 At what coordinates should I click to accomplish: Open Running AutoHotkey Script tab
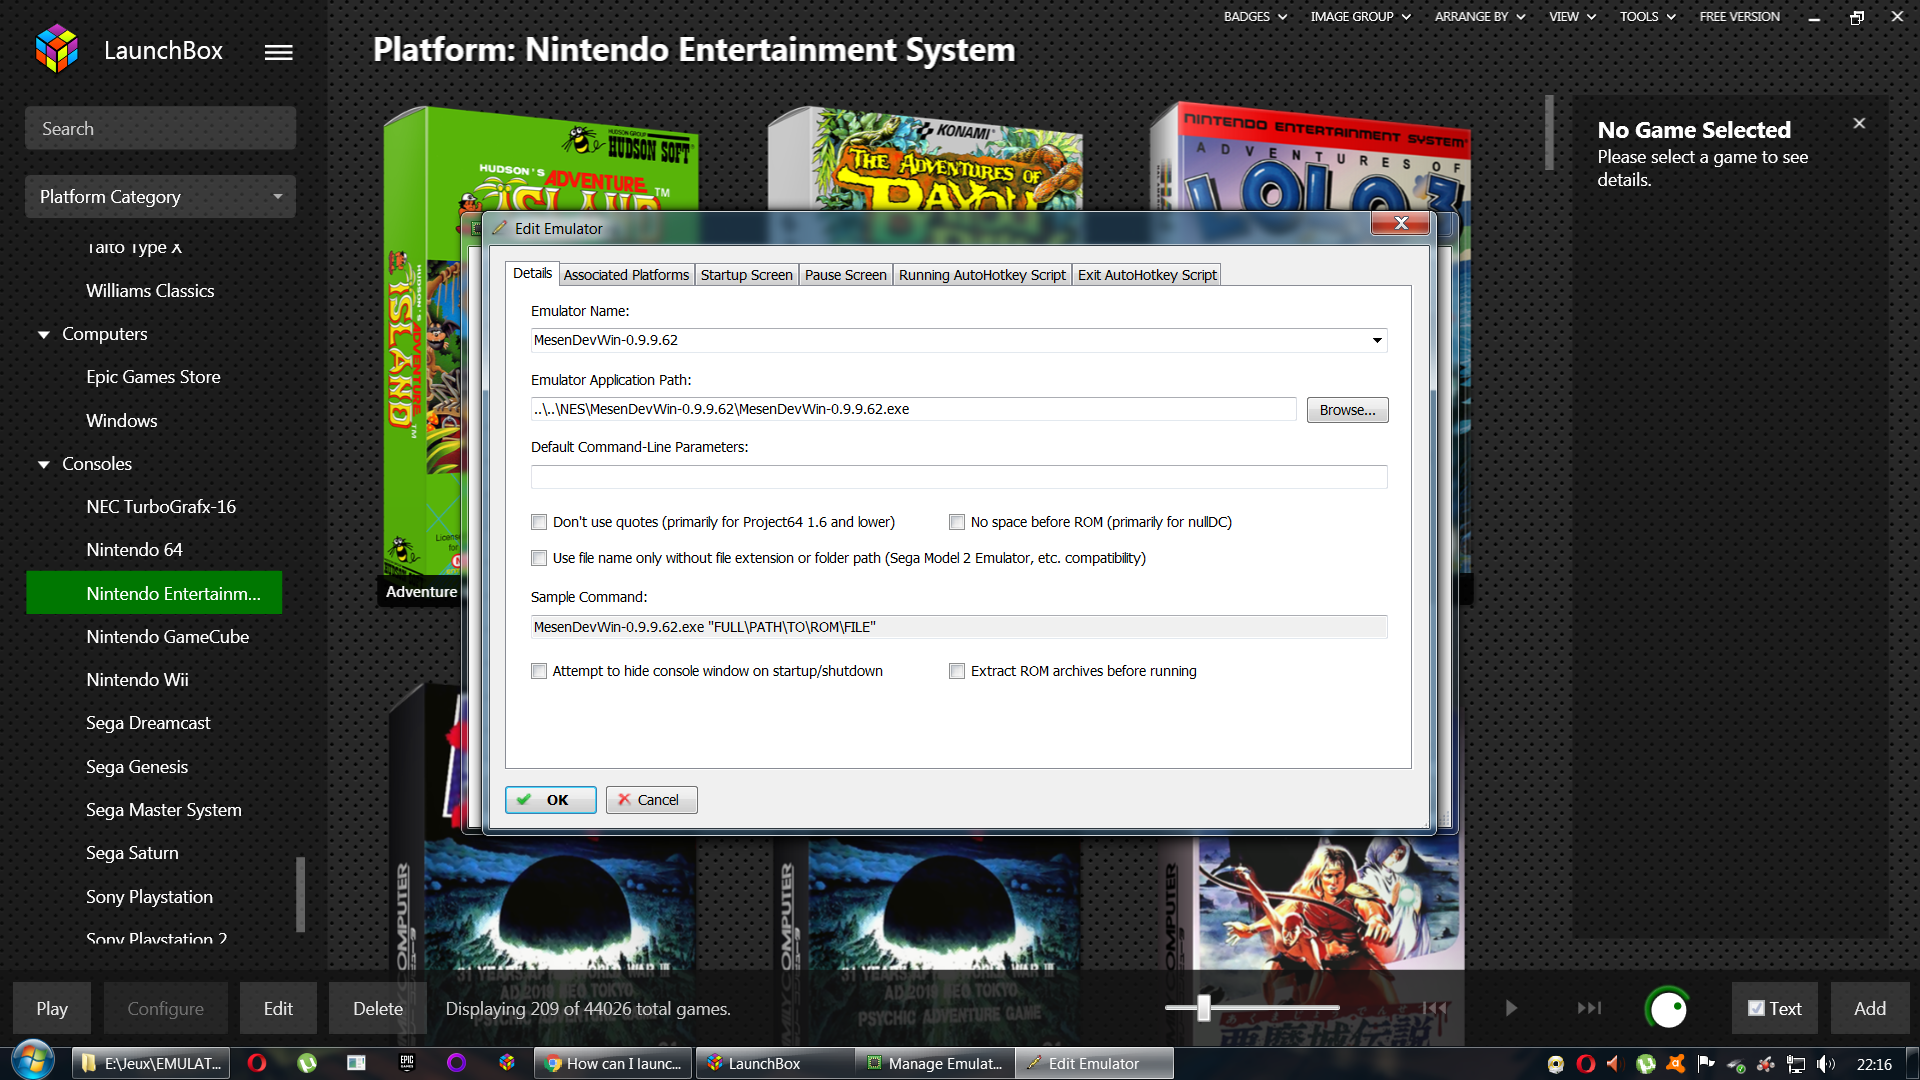click(982, 275)
